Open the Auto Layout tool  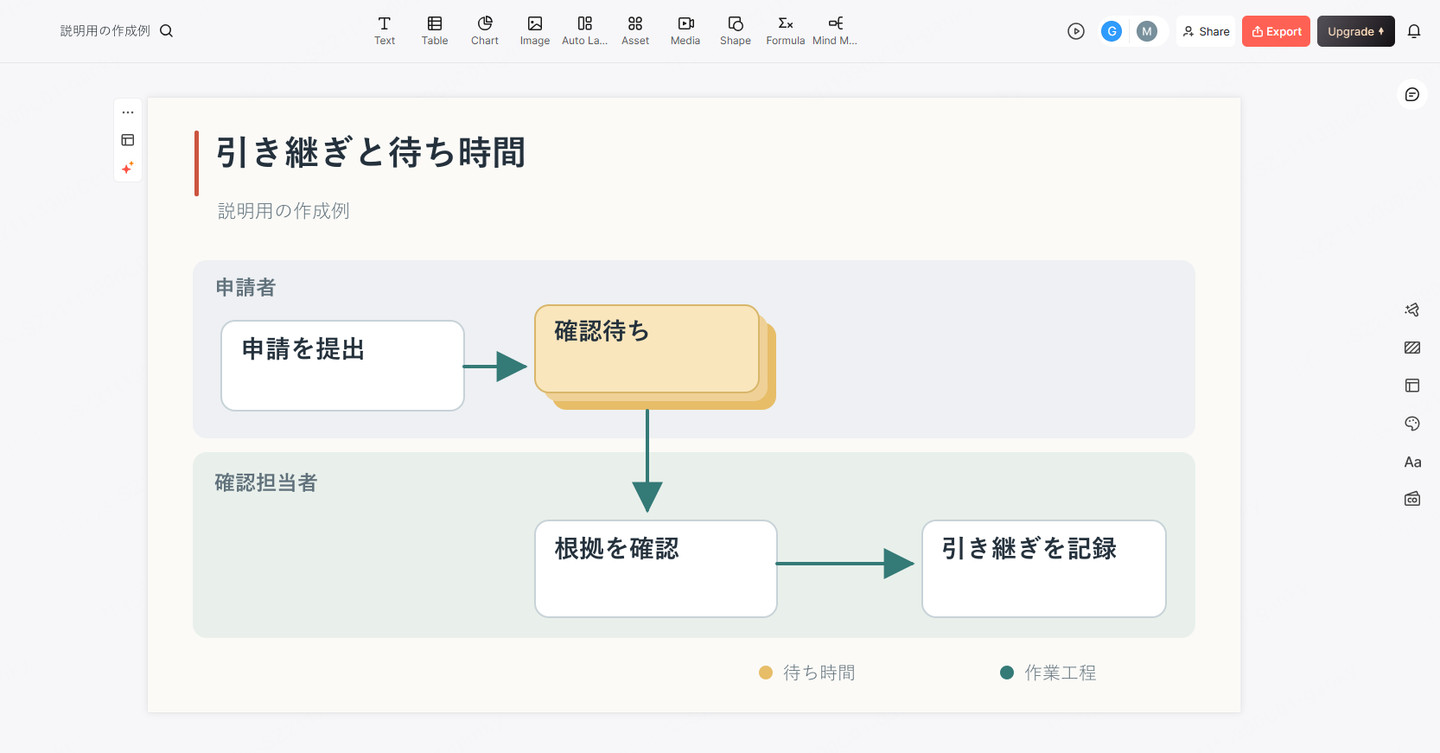[585, 30]
